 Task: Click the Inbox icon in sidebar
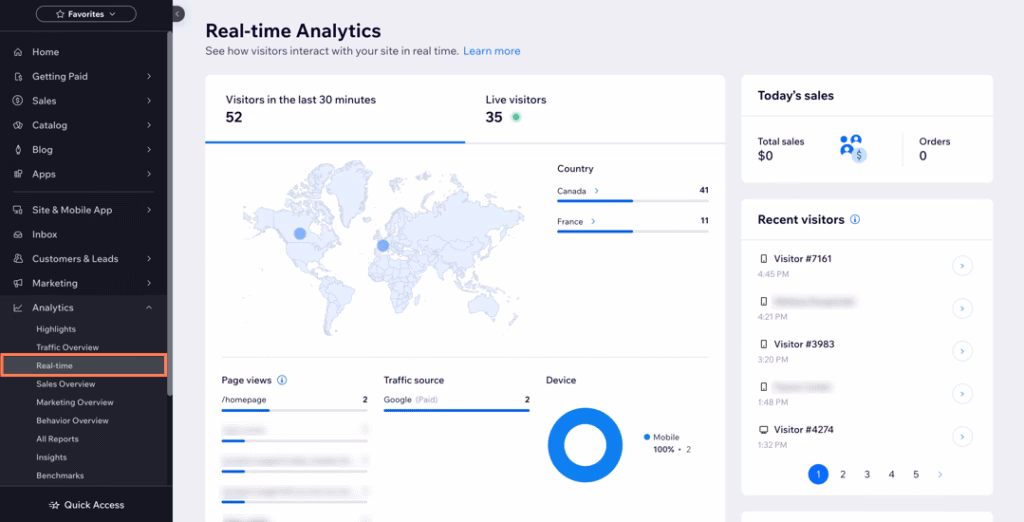(x=18, y=234)
